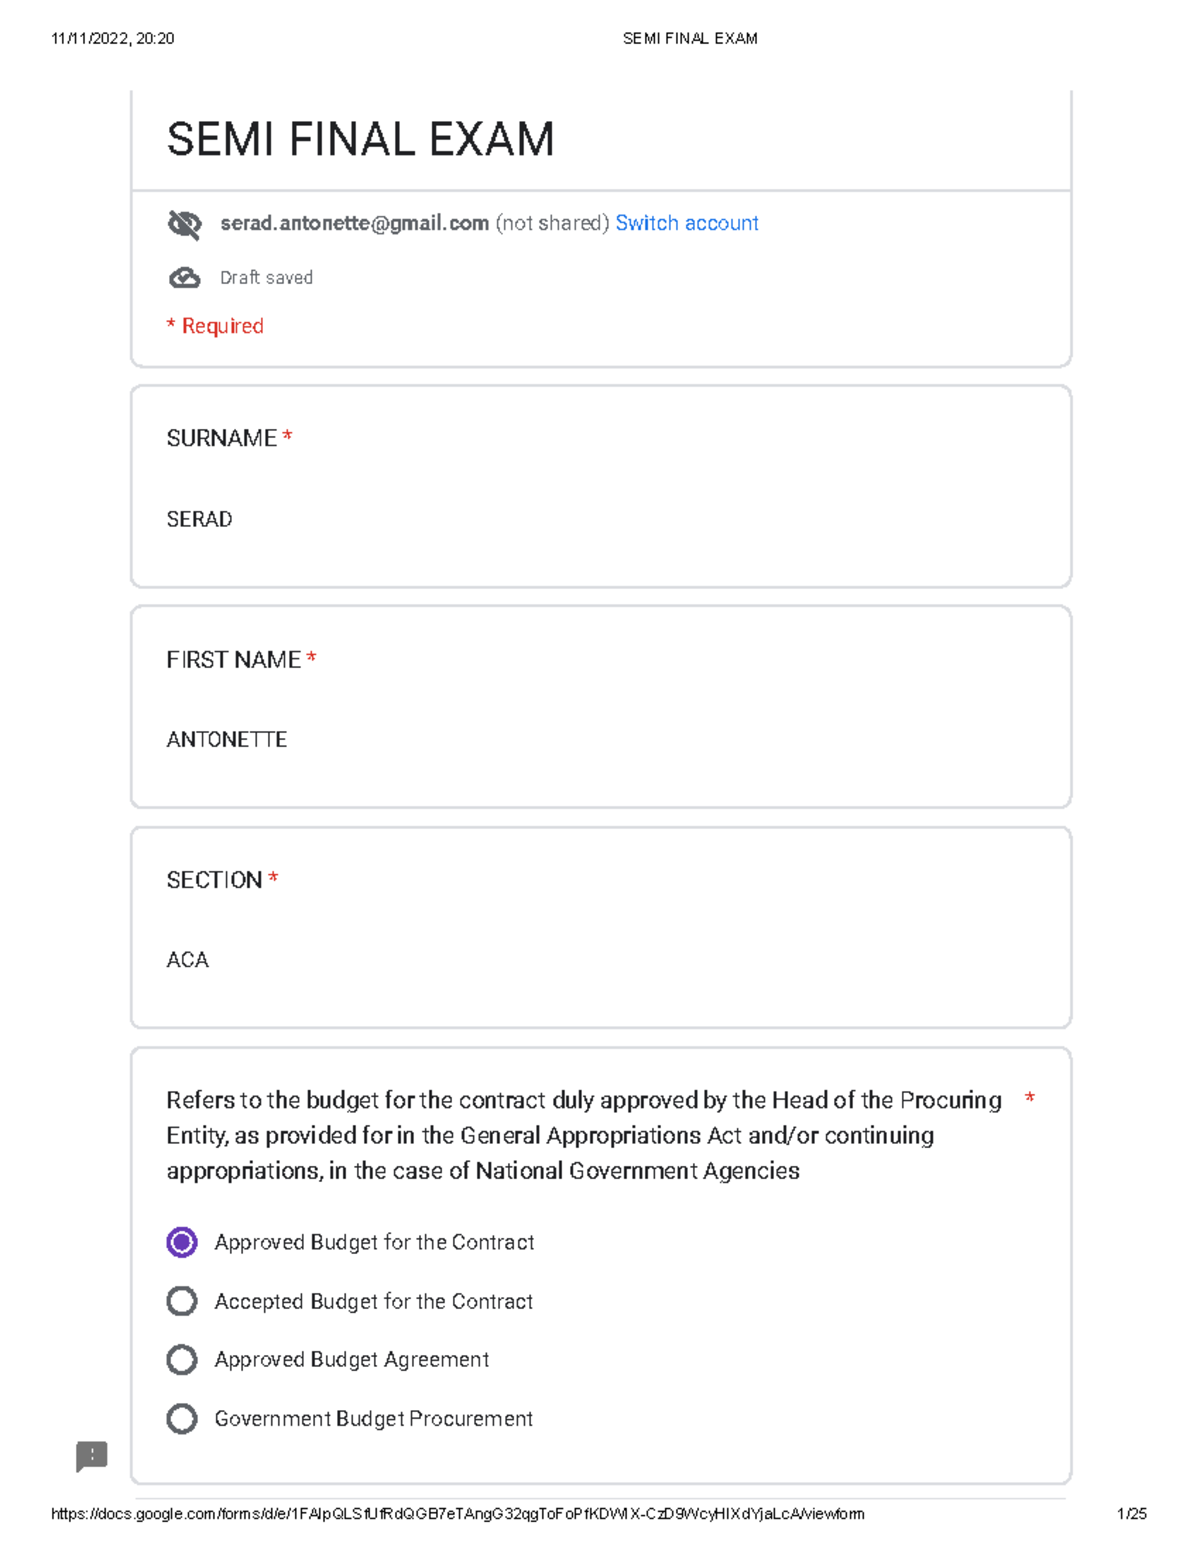Image resolution: width=1200 pixels, height=1553 pixels.
Task: Click the Draft saved status text
Action: [x=266, y=278]
